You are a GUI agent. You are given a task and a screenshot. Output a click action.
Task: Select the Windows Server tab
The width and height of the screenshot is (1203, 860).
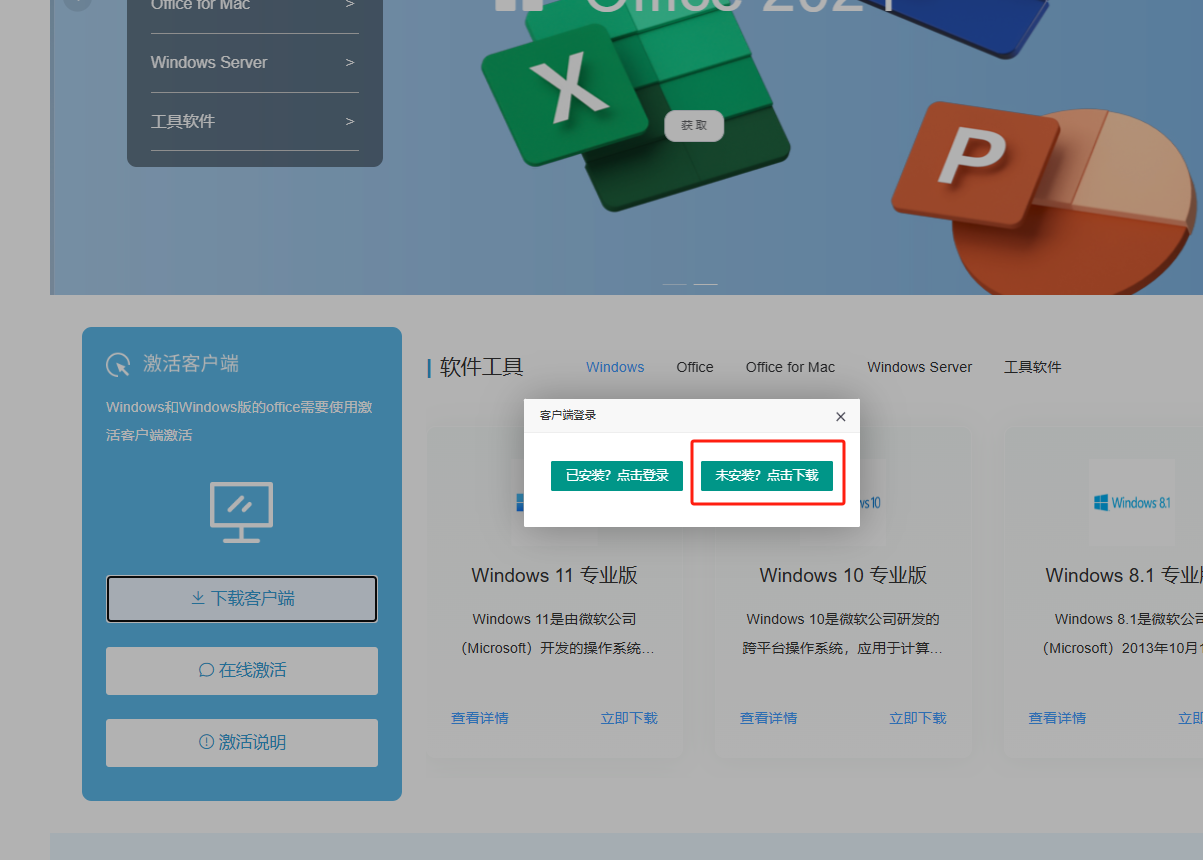click(920, 367)
